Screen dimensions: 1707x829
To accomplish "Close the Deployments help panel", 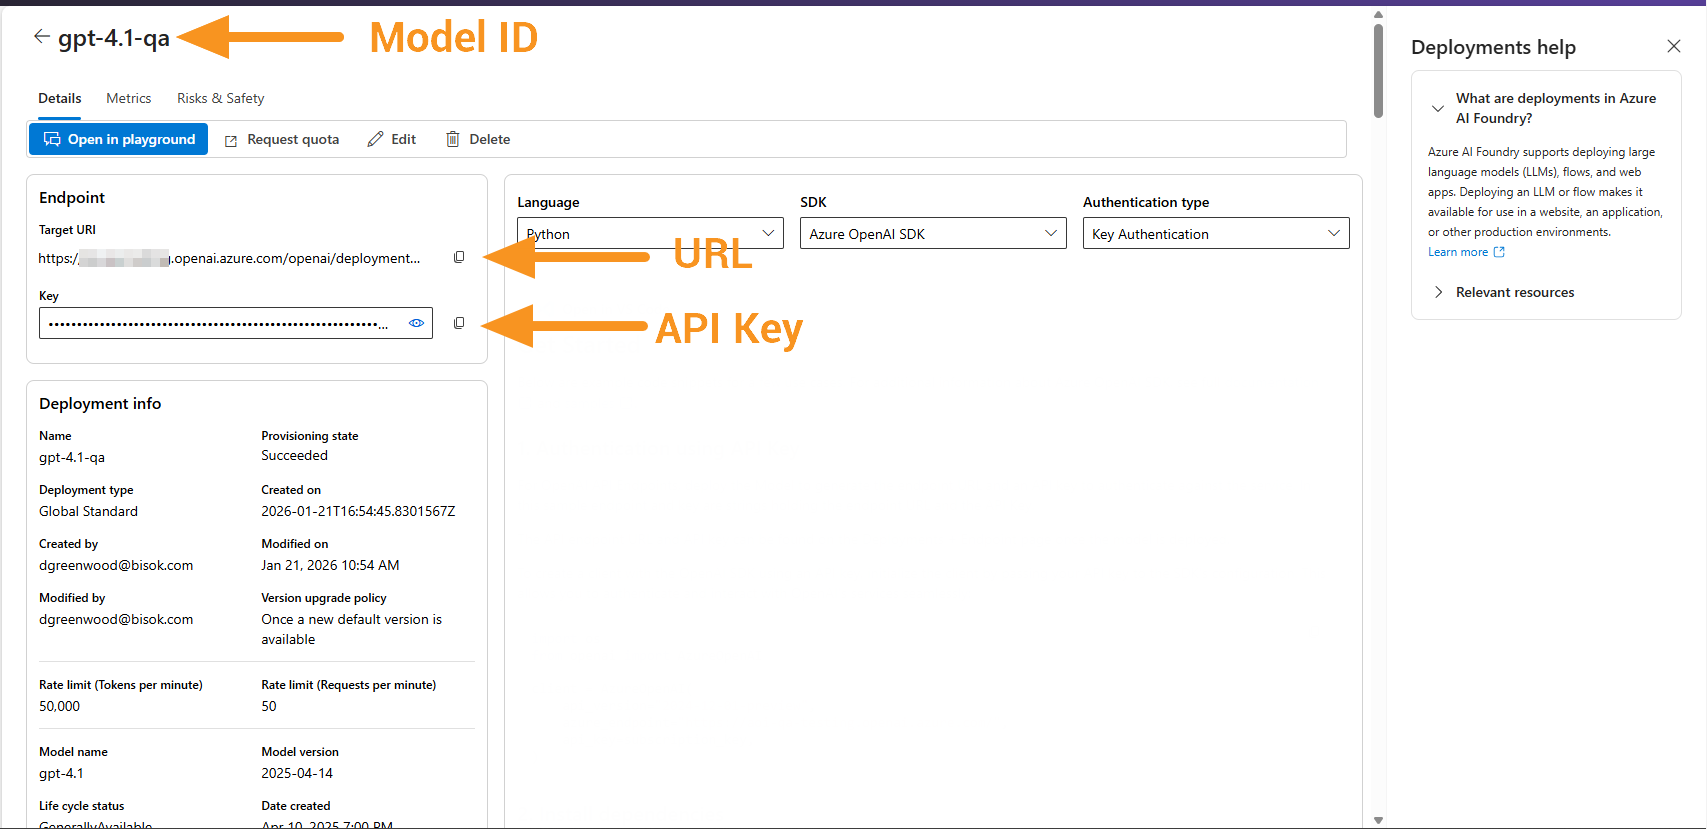I will [1674, 46].
